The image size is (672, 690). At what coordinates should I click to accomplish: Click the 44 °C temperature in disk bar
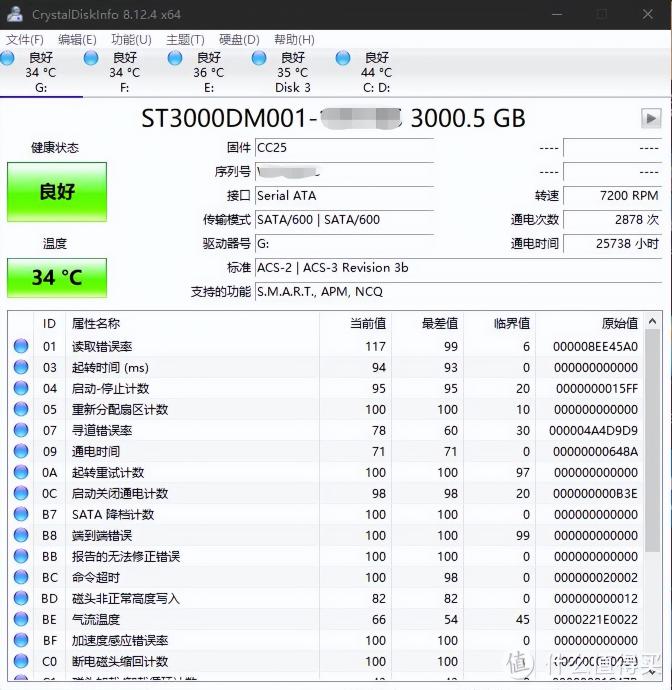tap(377, 72)
